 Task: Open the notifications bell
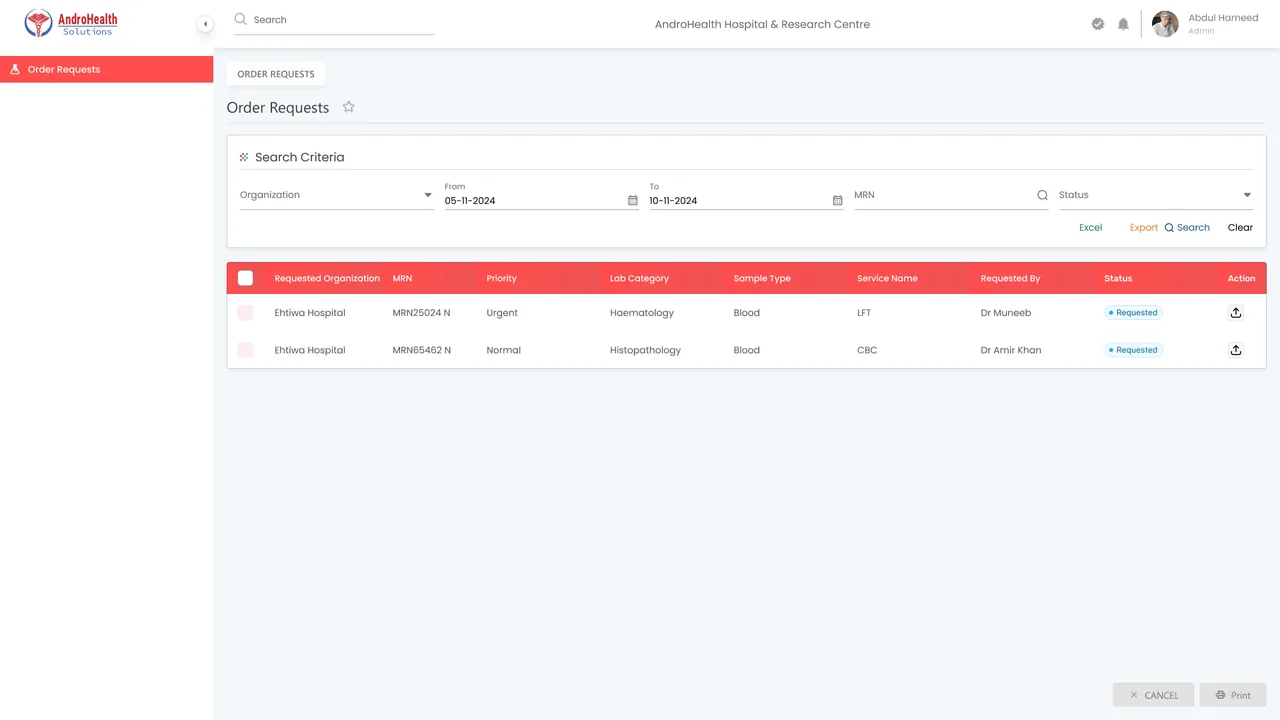click(x=1123, y=24)
